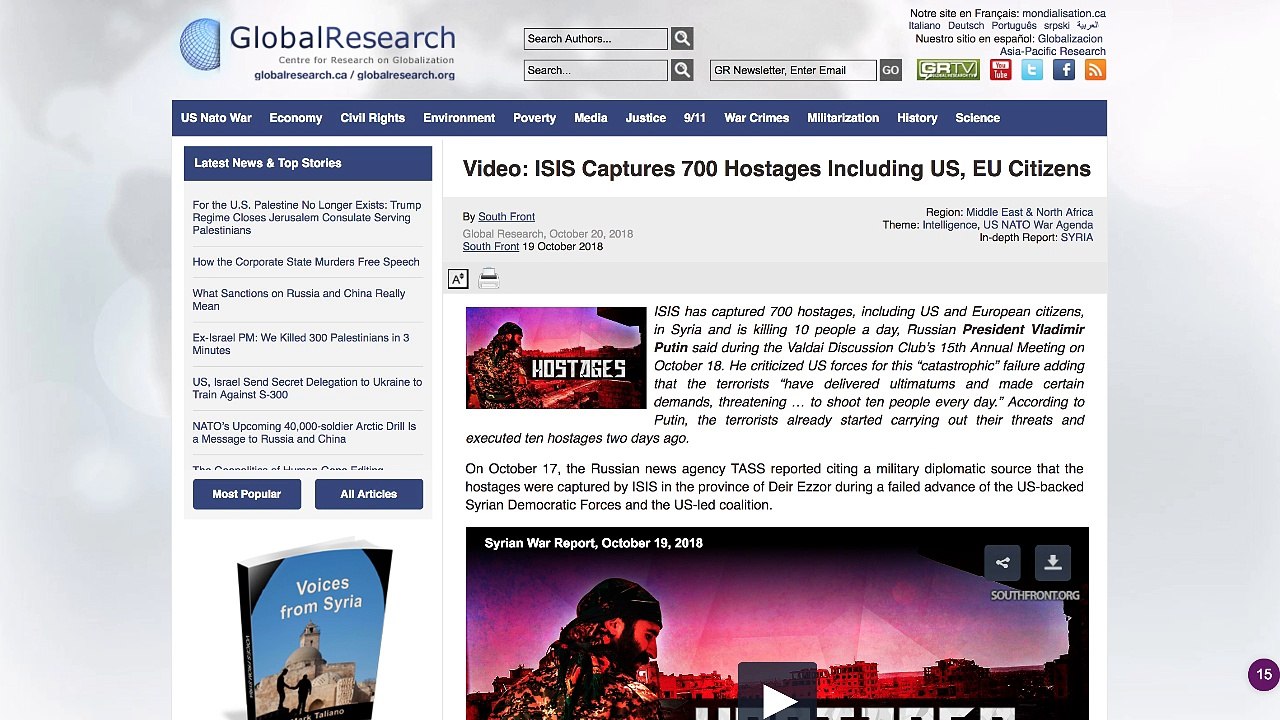This screenshot has height=720, width=1280.
Task: Open Ex-Israel PM Killed 300 Palestinians story
Action: (301, 344)
